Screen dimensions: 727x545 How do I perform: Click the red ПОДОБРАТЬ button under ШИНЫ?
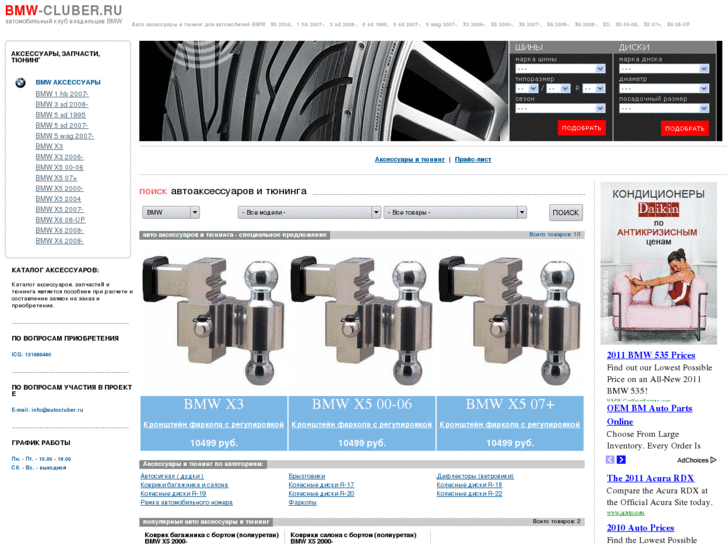(x=581, y=128)
